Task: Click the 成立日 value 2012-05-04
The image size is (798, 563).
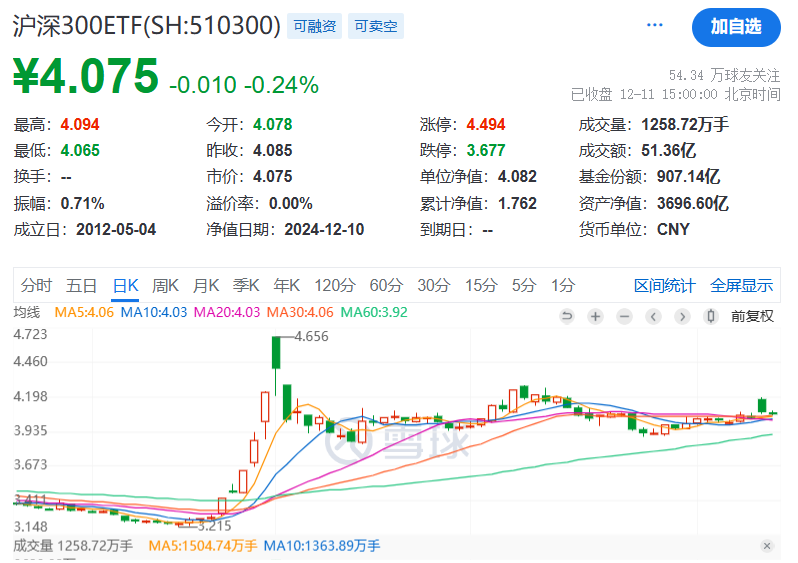Action: pos(116,230)
